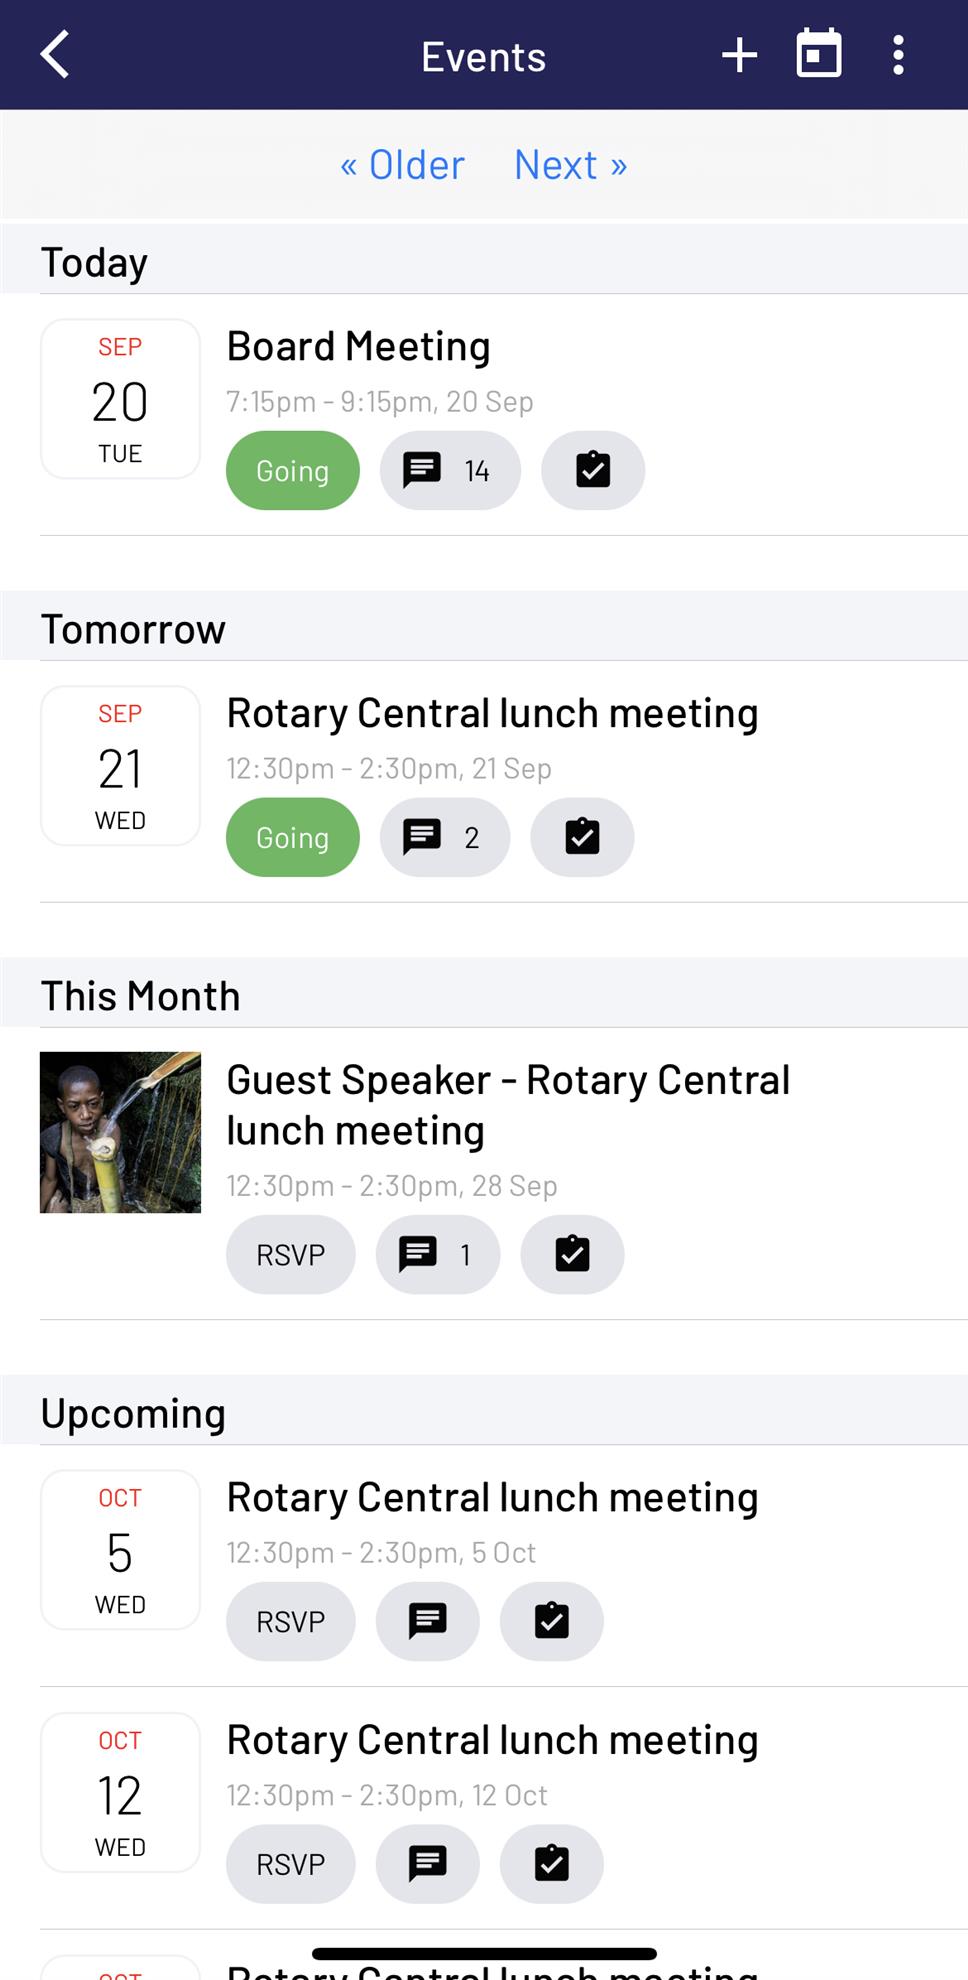Image resolution: width=968 pixels, height=1980 pixels.
Task: Tap the back arrow in the header
Action: pyautogui.click(x=55, y=54)
